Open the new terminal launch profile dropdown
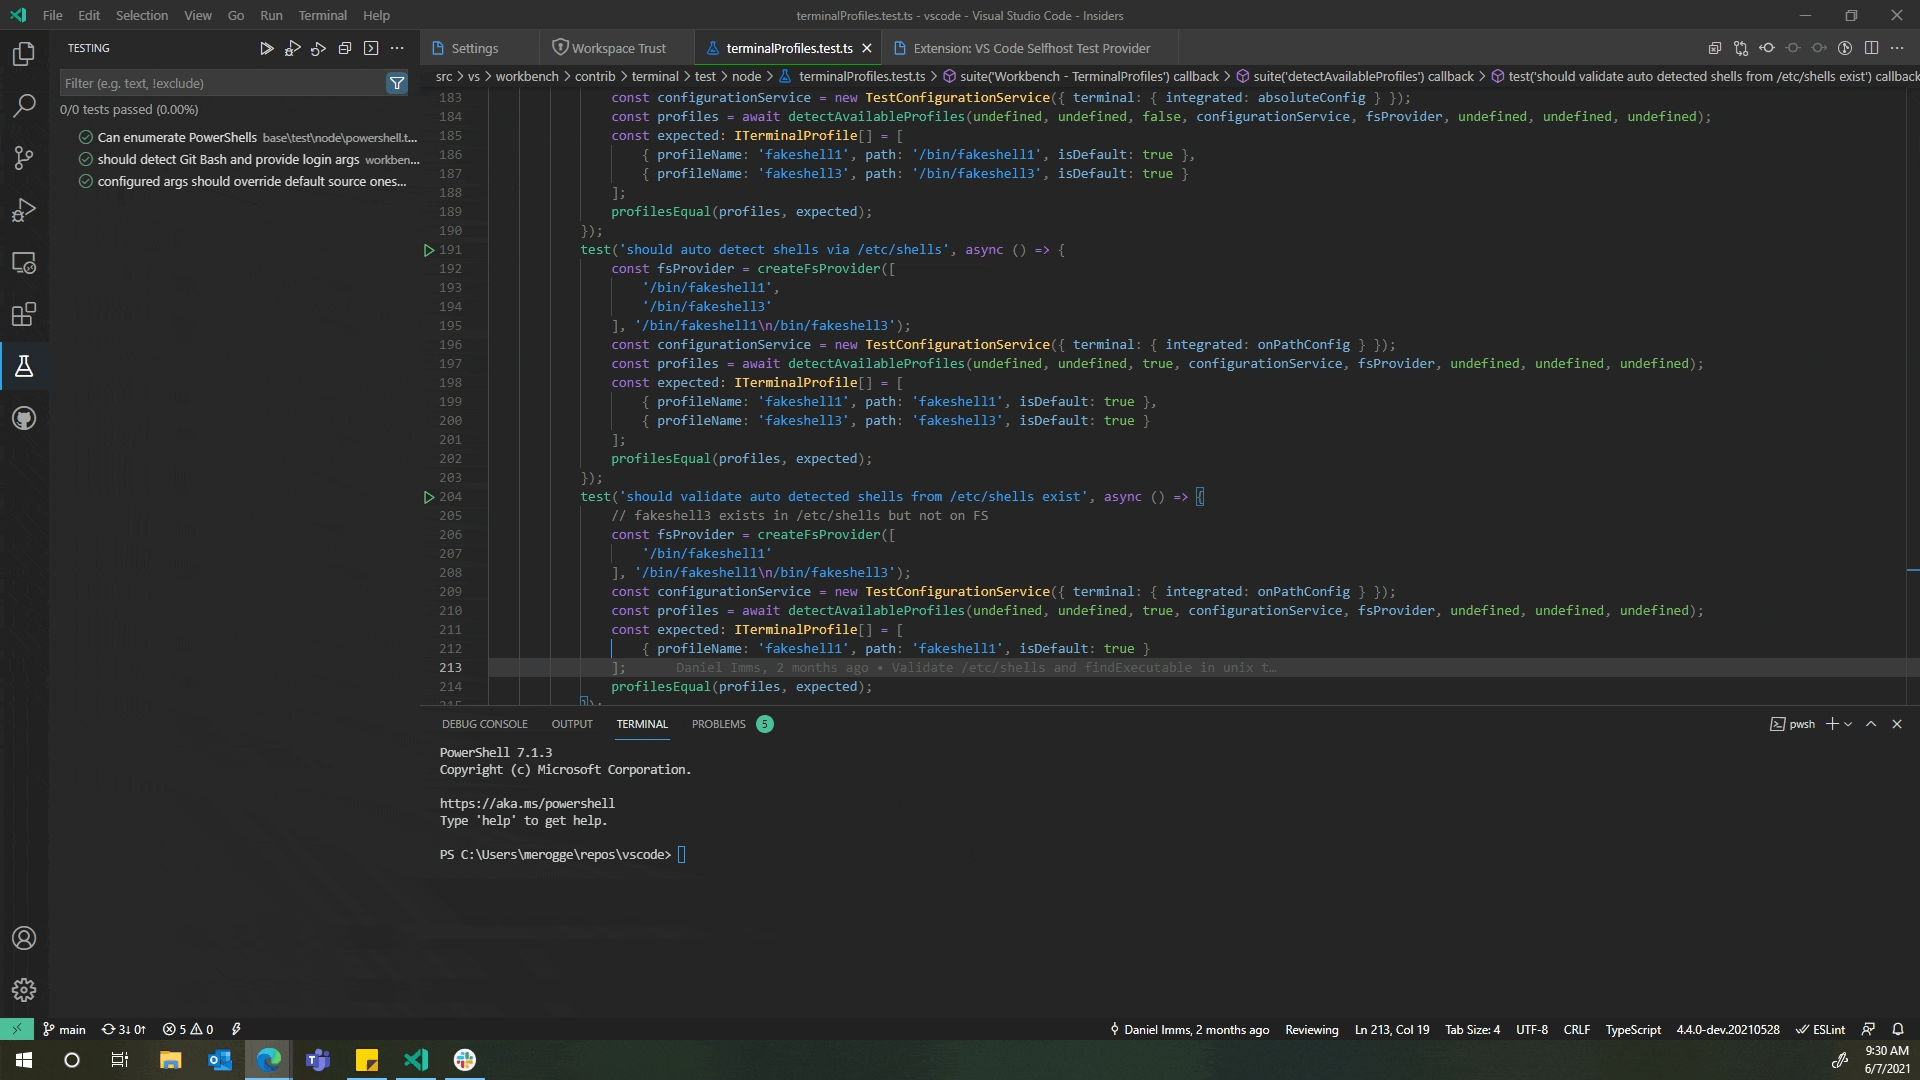Image resolution: width=1920 pixels, height=1080 pixels. click(x=1848, y=724)
